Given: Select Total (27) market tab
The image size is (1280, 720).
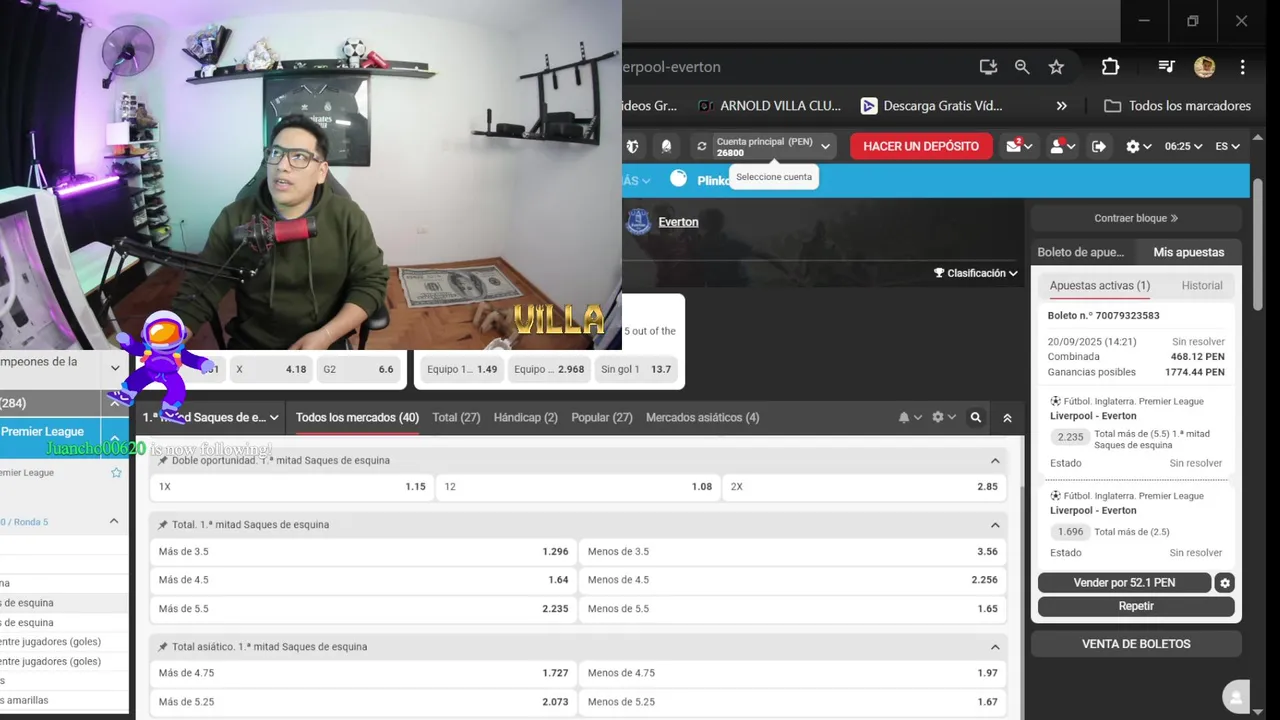Looking at the screenshot, I should 456,417.
